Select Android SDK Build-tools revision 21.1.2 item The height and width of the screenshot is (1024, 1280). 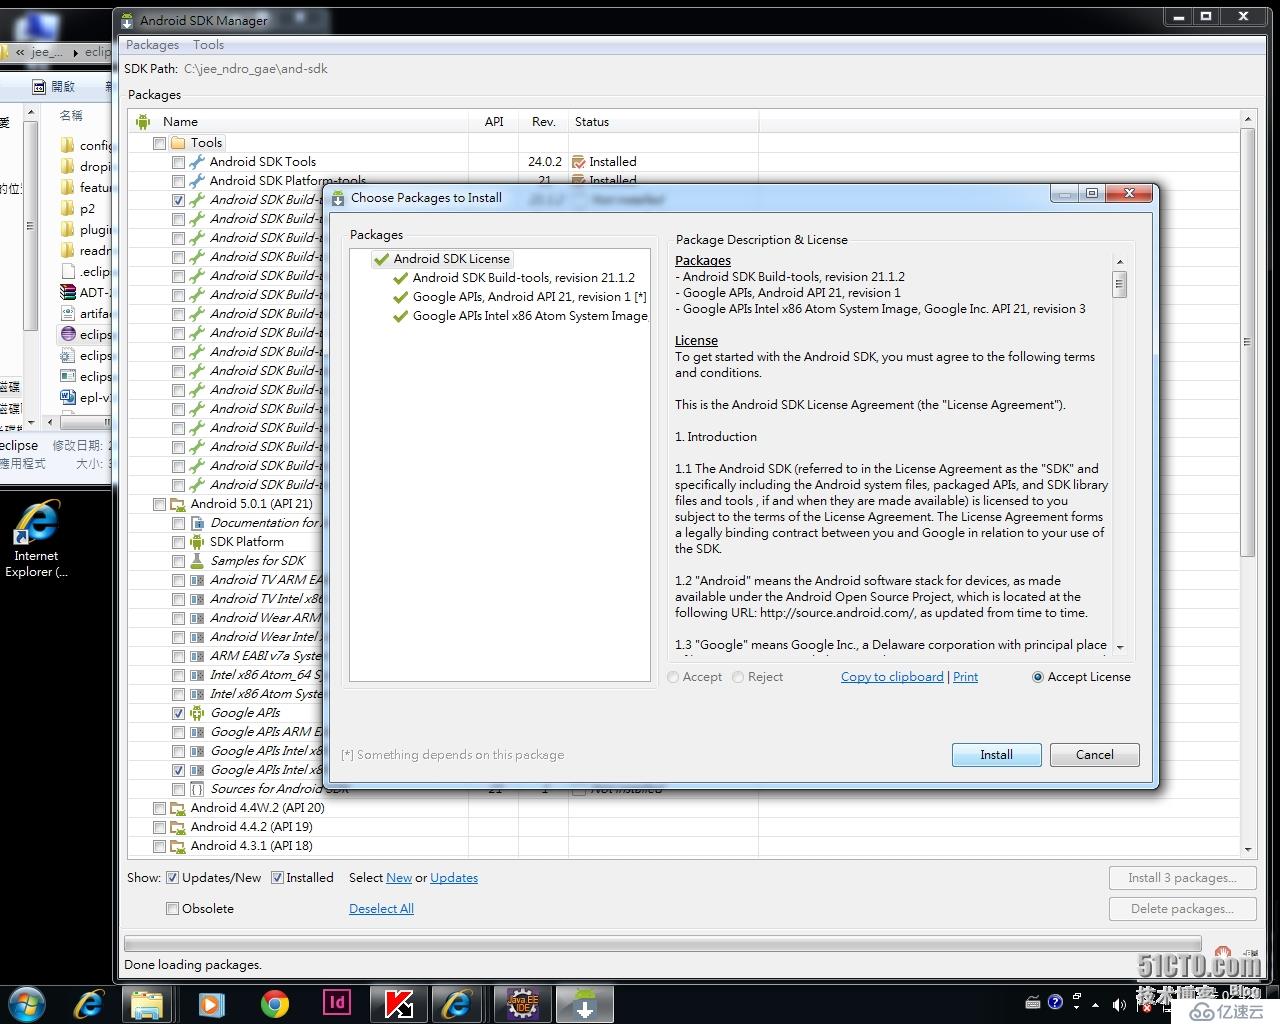click(523, 278)
